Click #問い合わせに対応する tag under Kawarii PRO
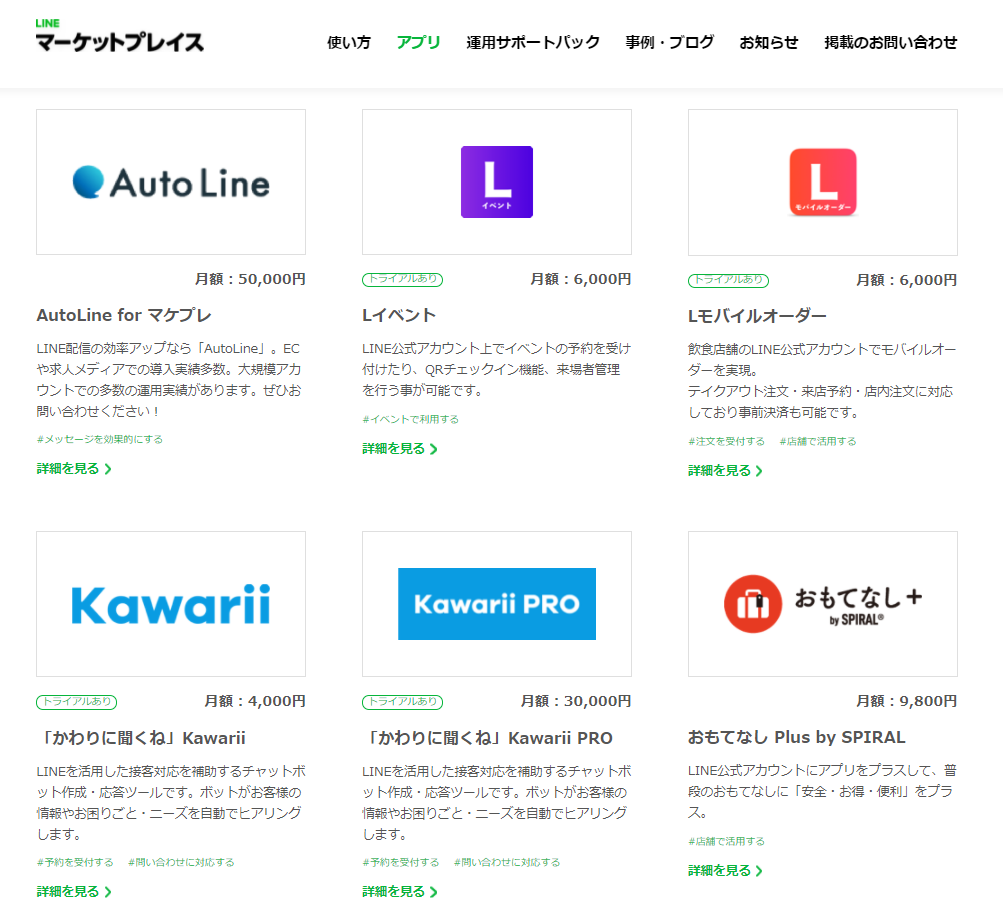1003x900 pixels. point(507,862)
